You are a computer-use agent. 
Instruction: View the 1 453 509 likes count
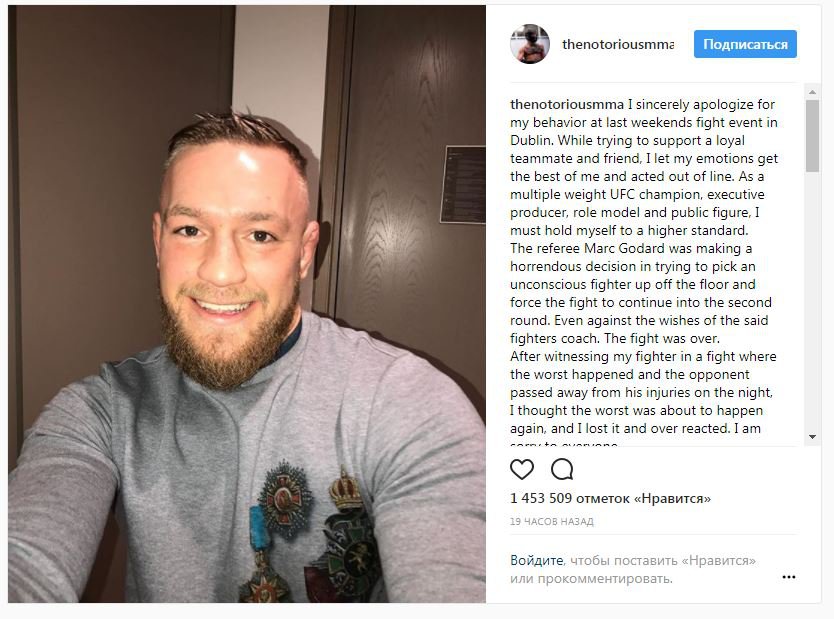(x=610, y=498)
